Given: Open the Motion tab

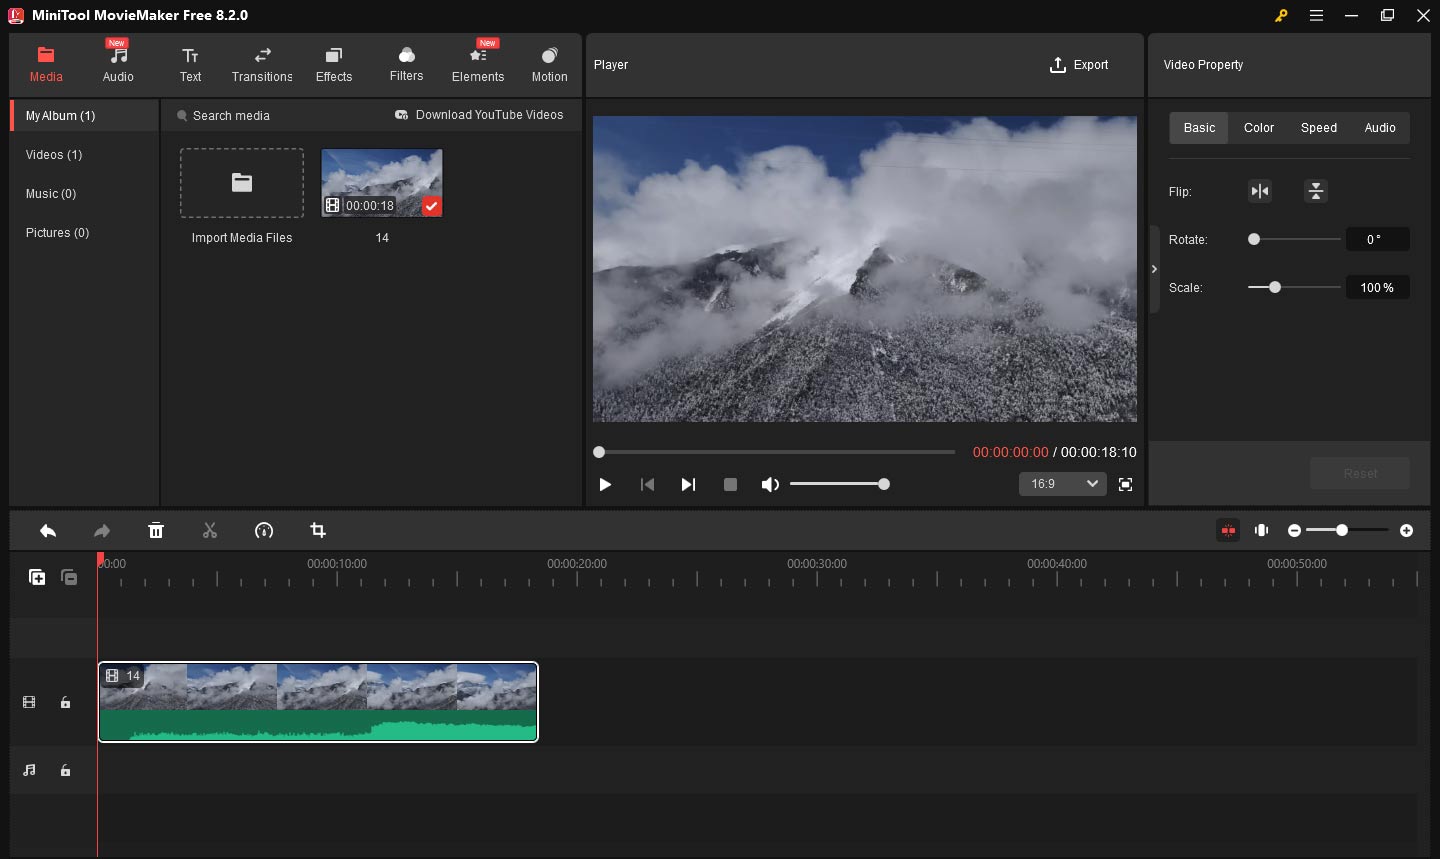Looking at the screenshot, I should (549, 64).
